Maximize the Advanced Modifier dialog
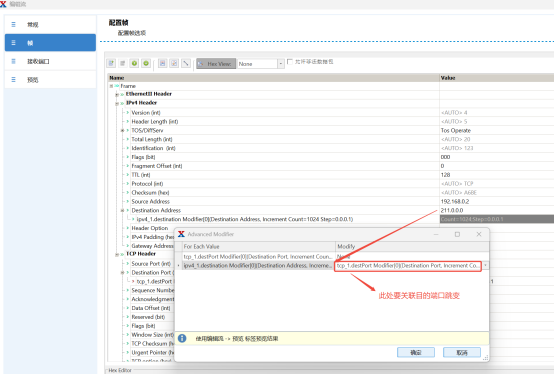554x375 pixels. click(457, 234)
